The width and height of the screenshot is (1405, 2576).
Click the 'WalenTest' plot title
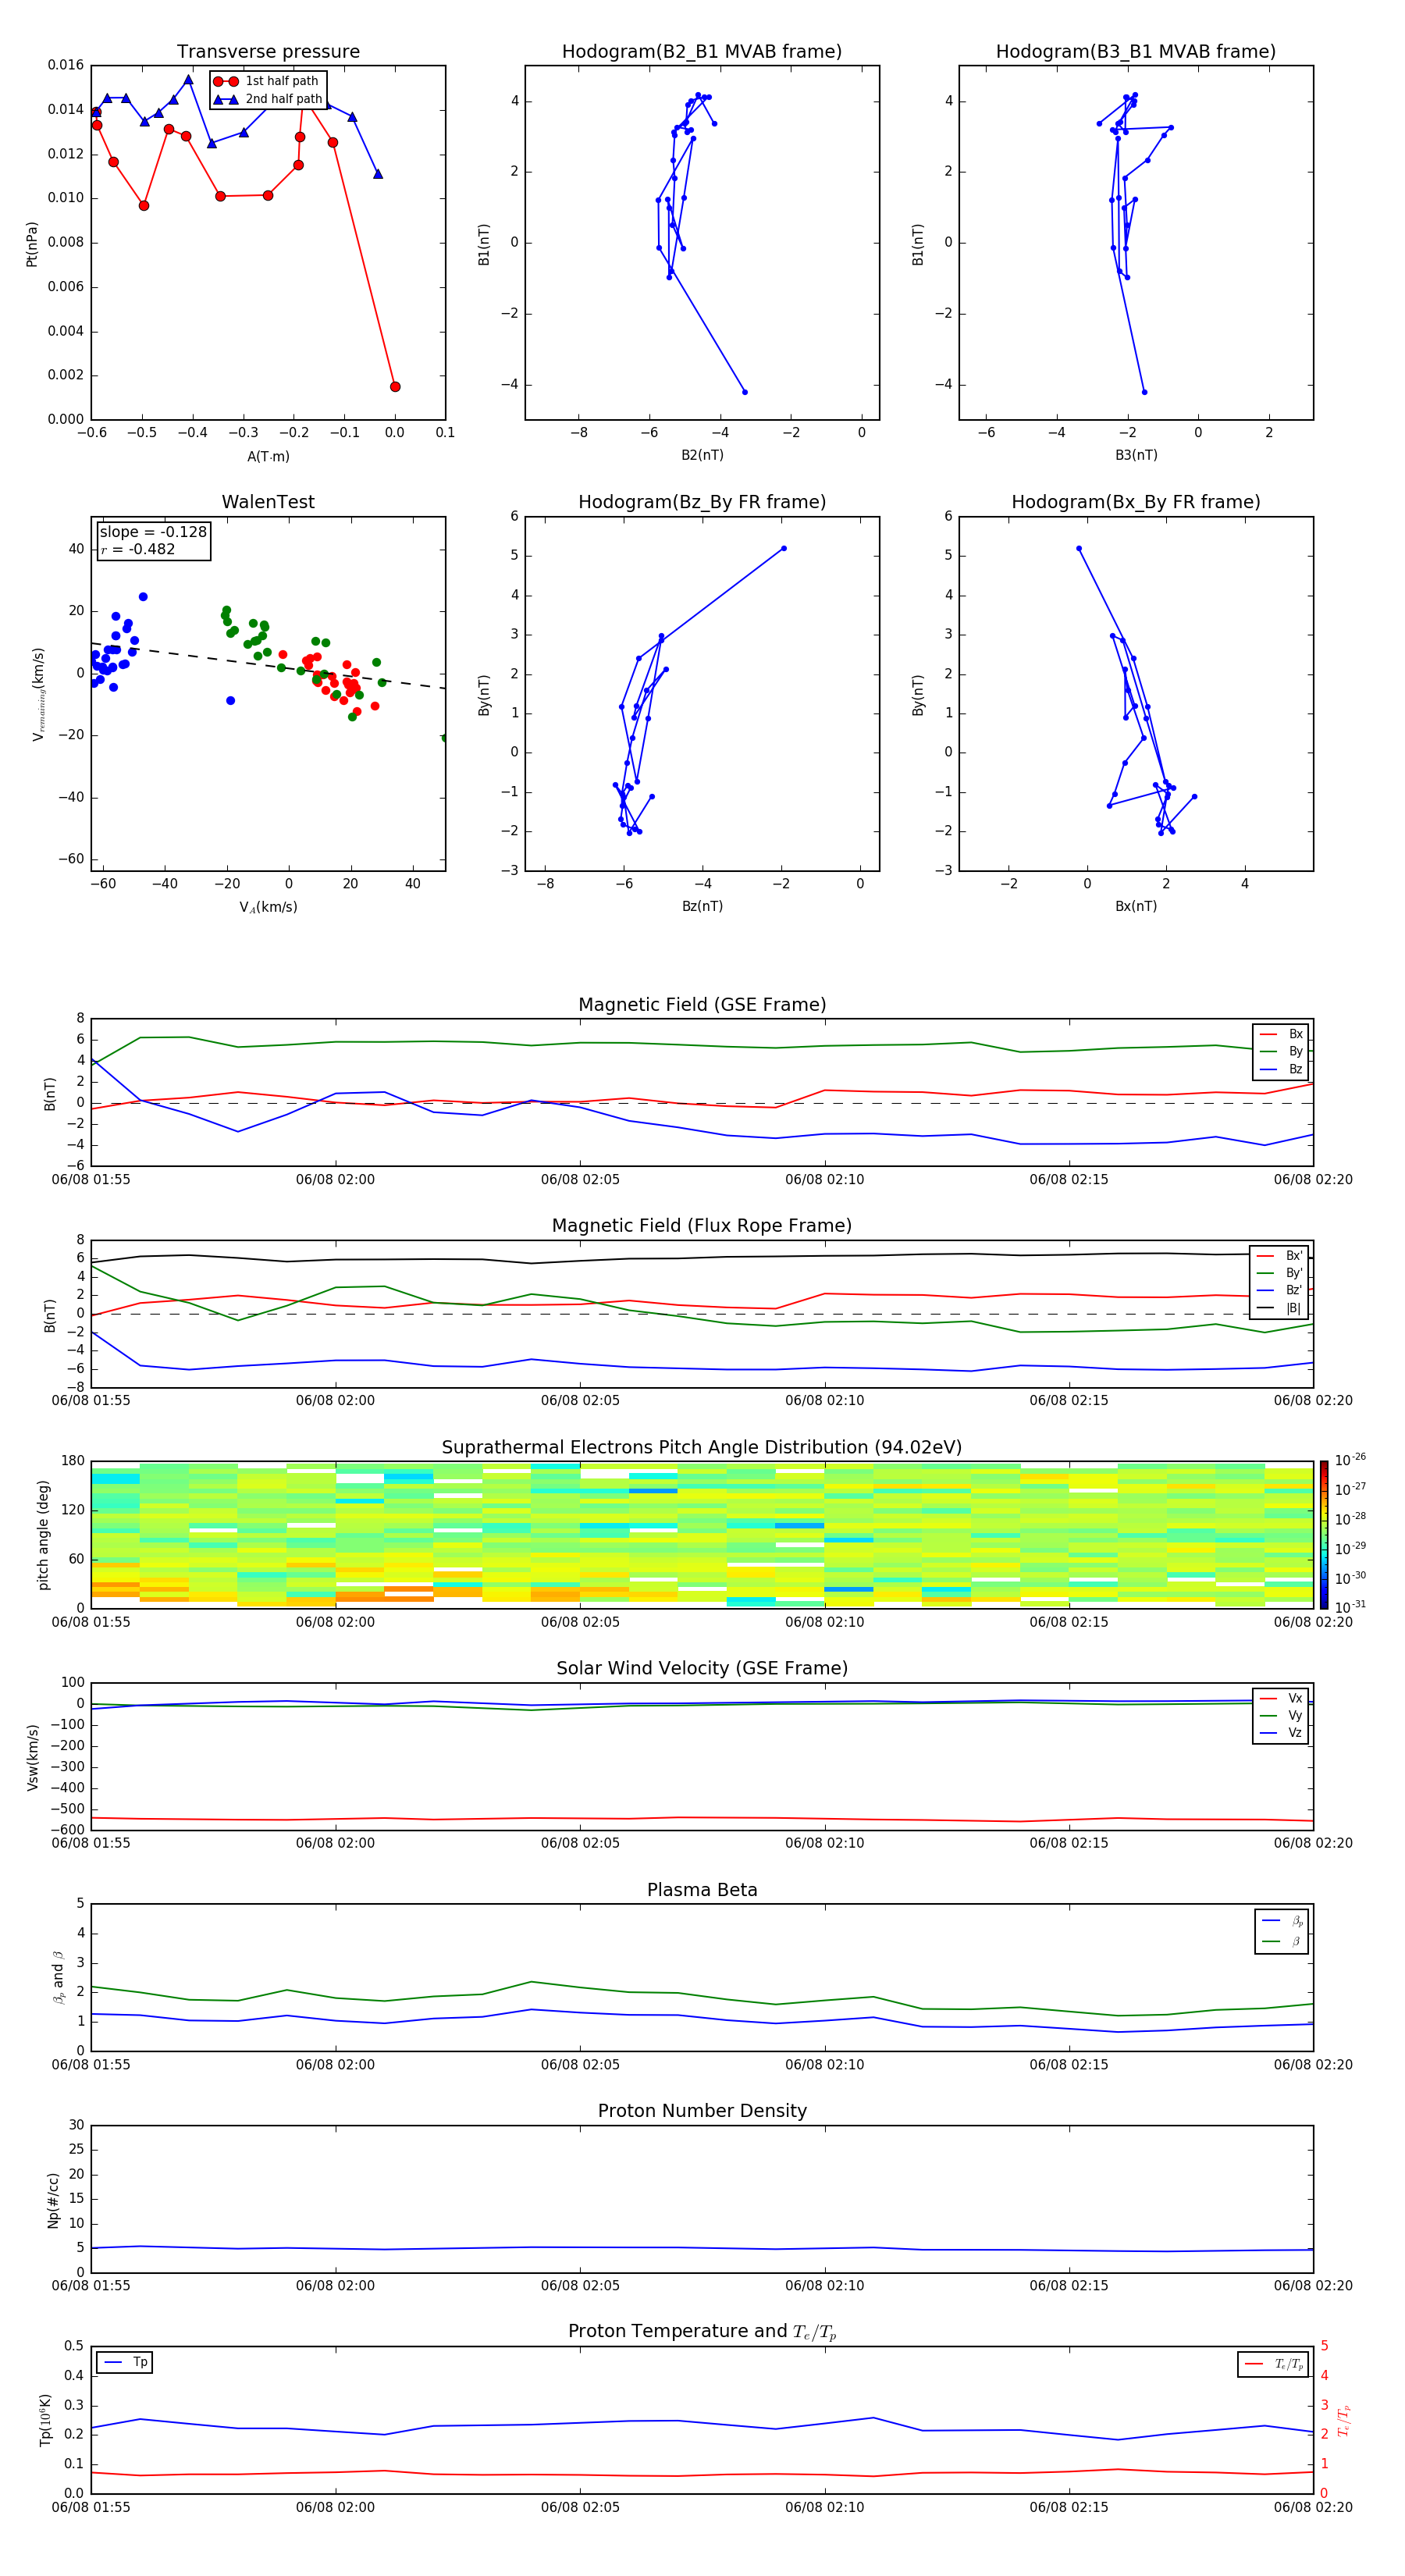point(268,502)
